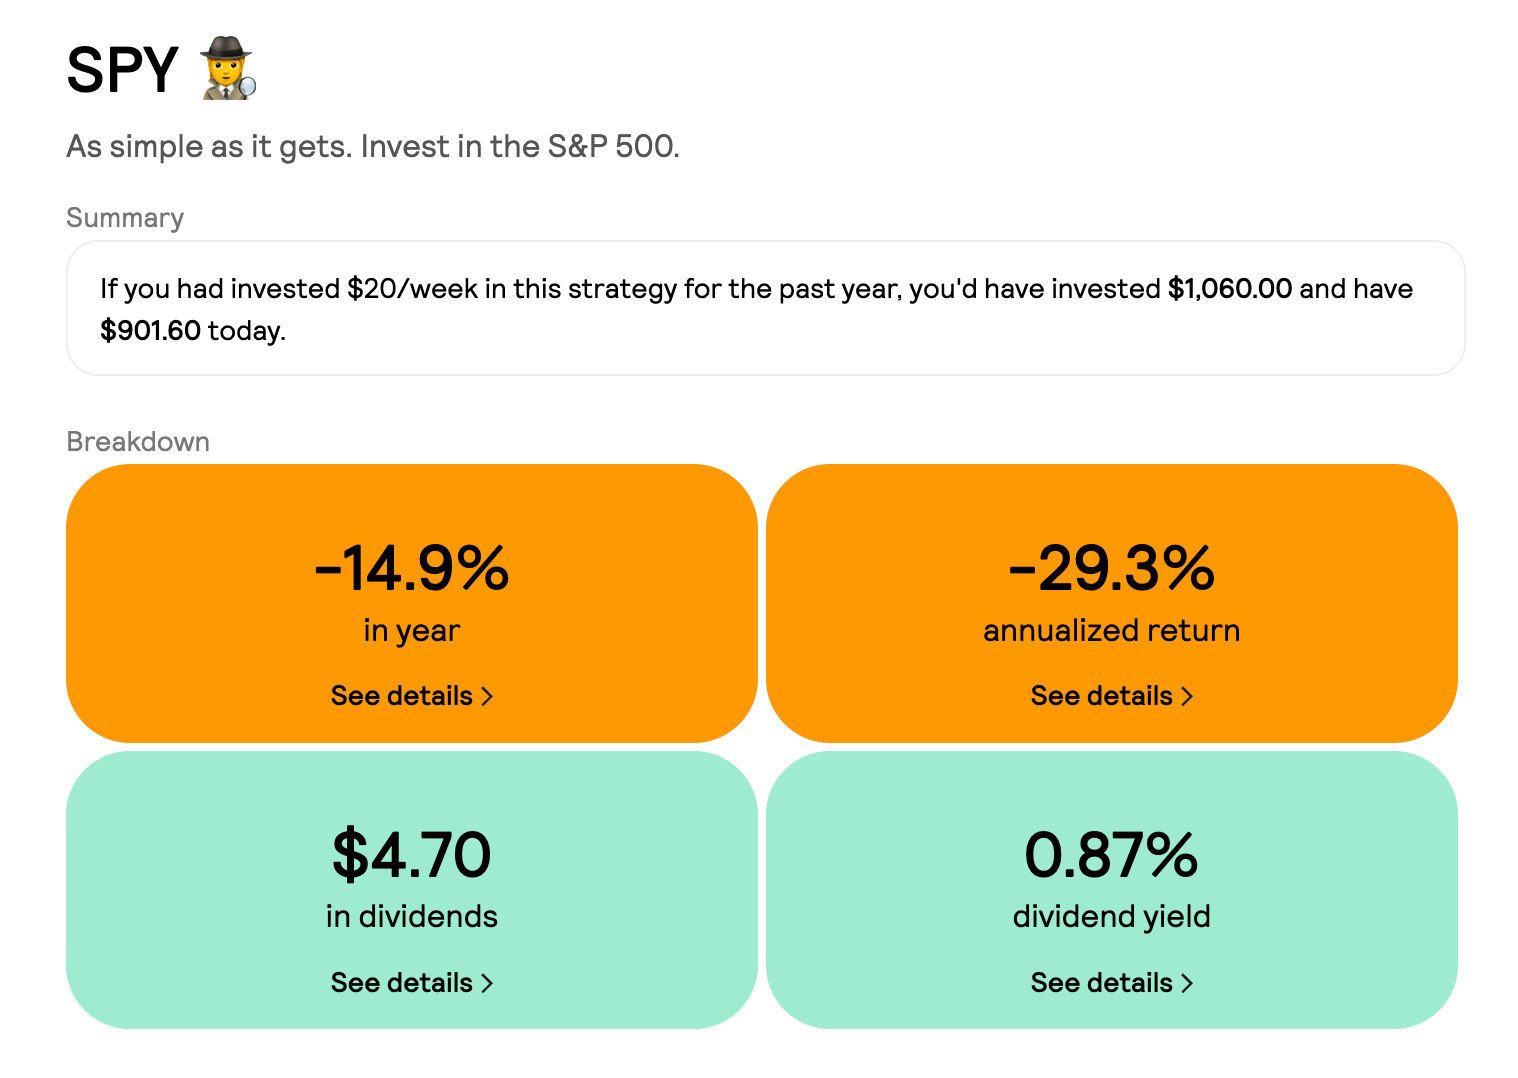Screen dimensions: 1518x1078
Task: Show See details for dividend yield
Action: tap(1102, 983)
